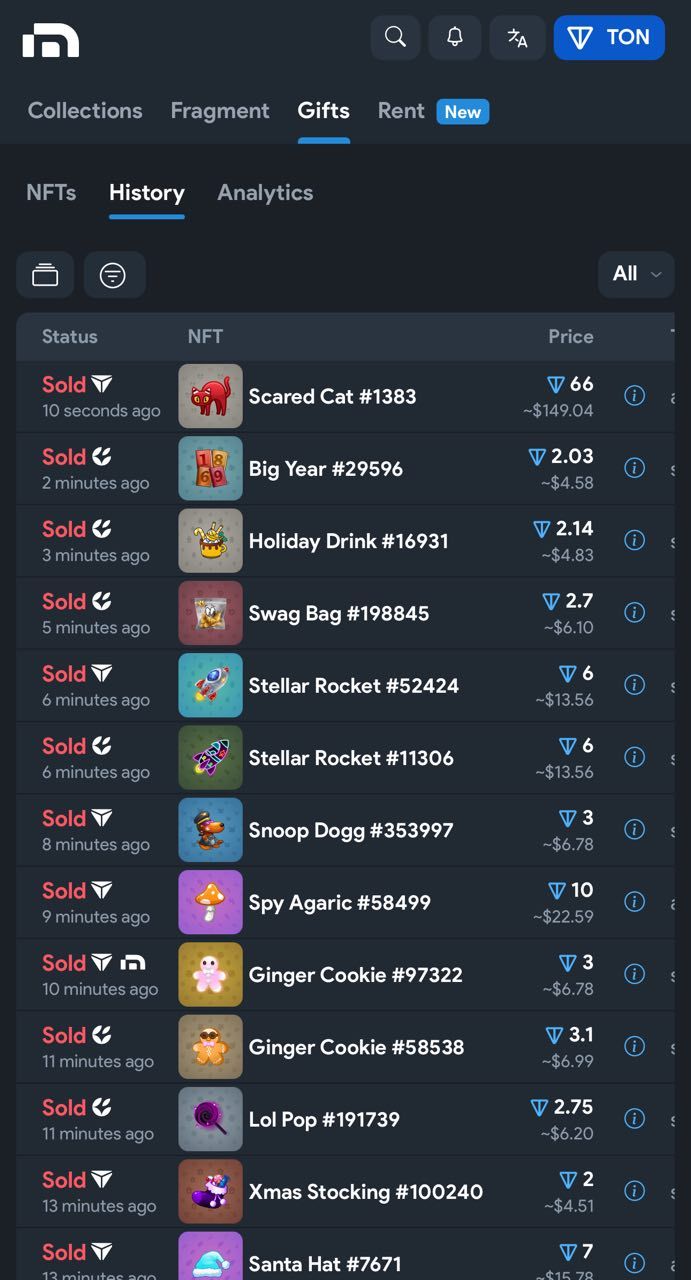
Task: Go to the Fragment tab
Action: click(x=220, y=110)
